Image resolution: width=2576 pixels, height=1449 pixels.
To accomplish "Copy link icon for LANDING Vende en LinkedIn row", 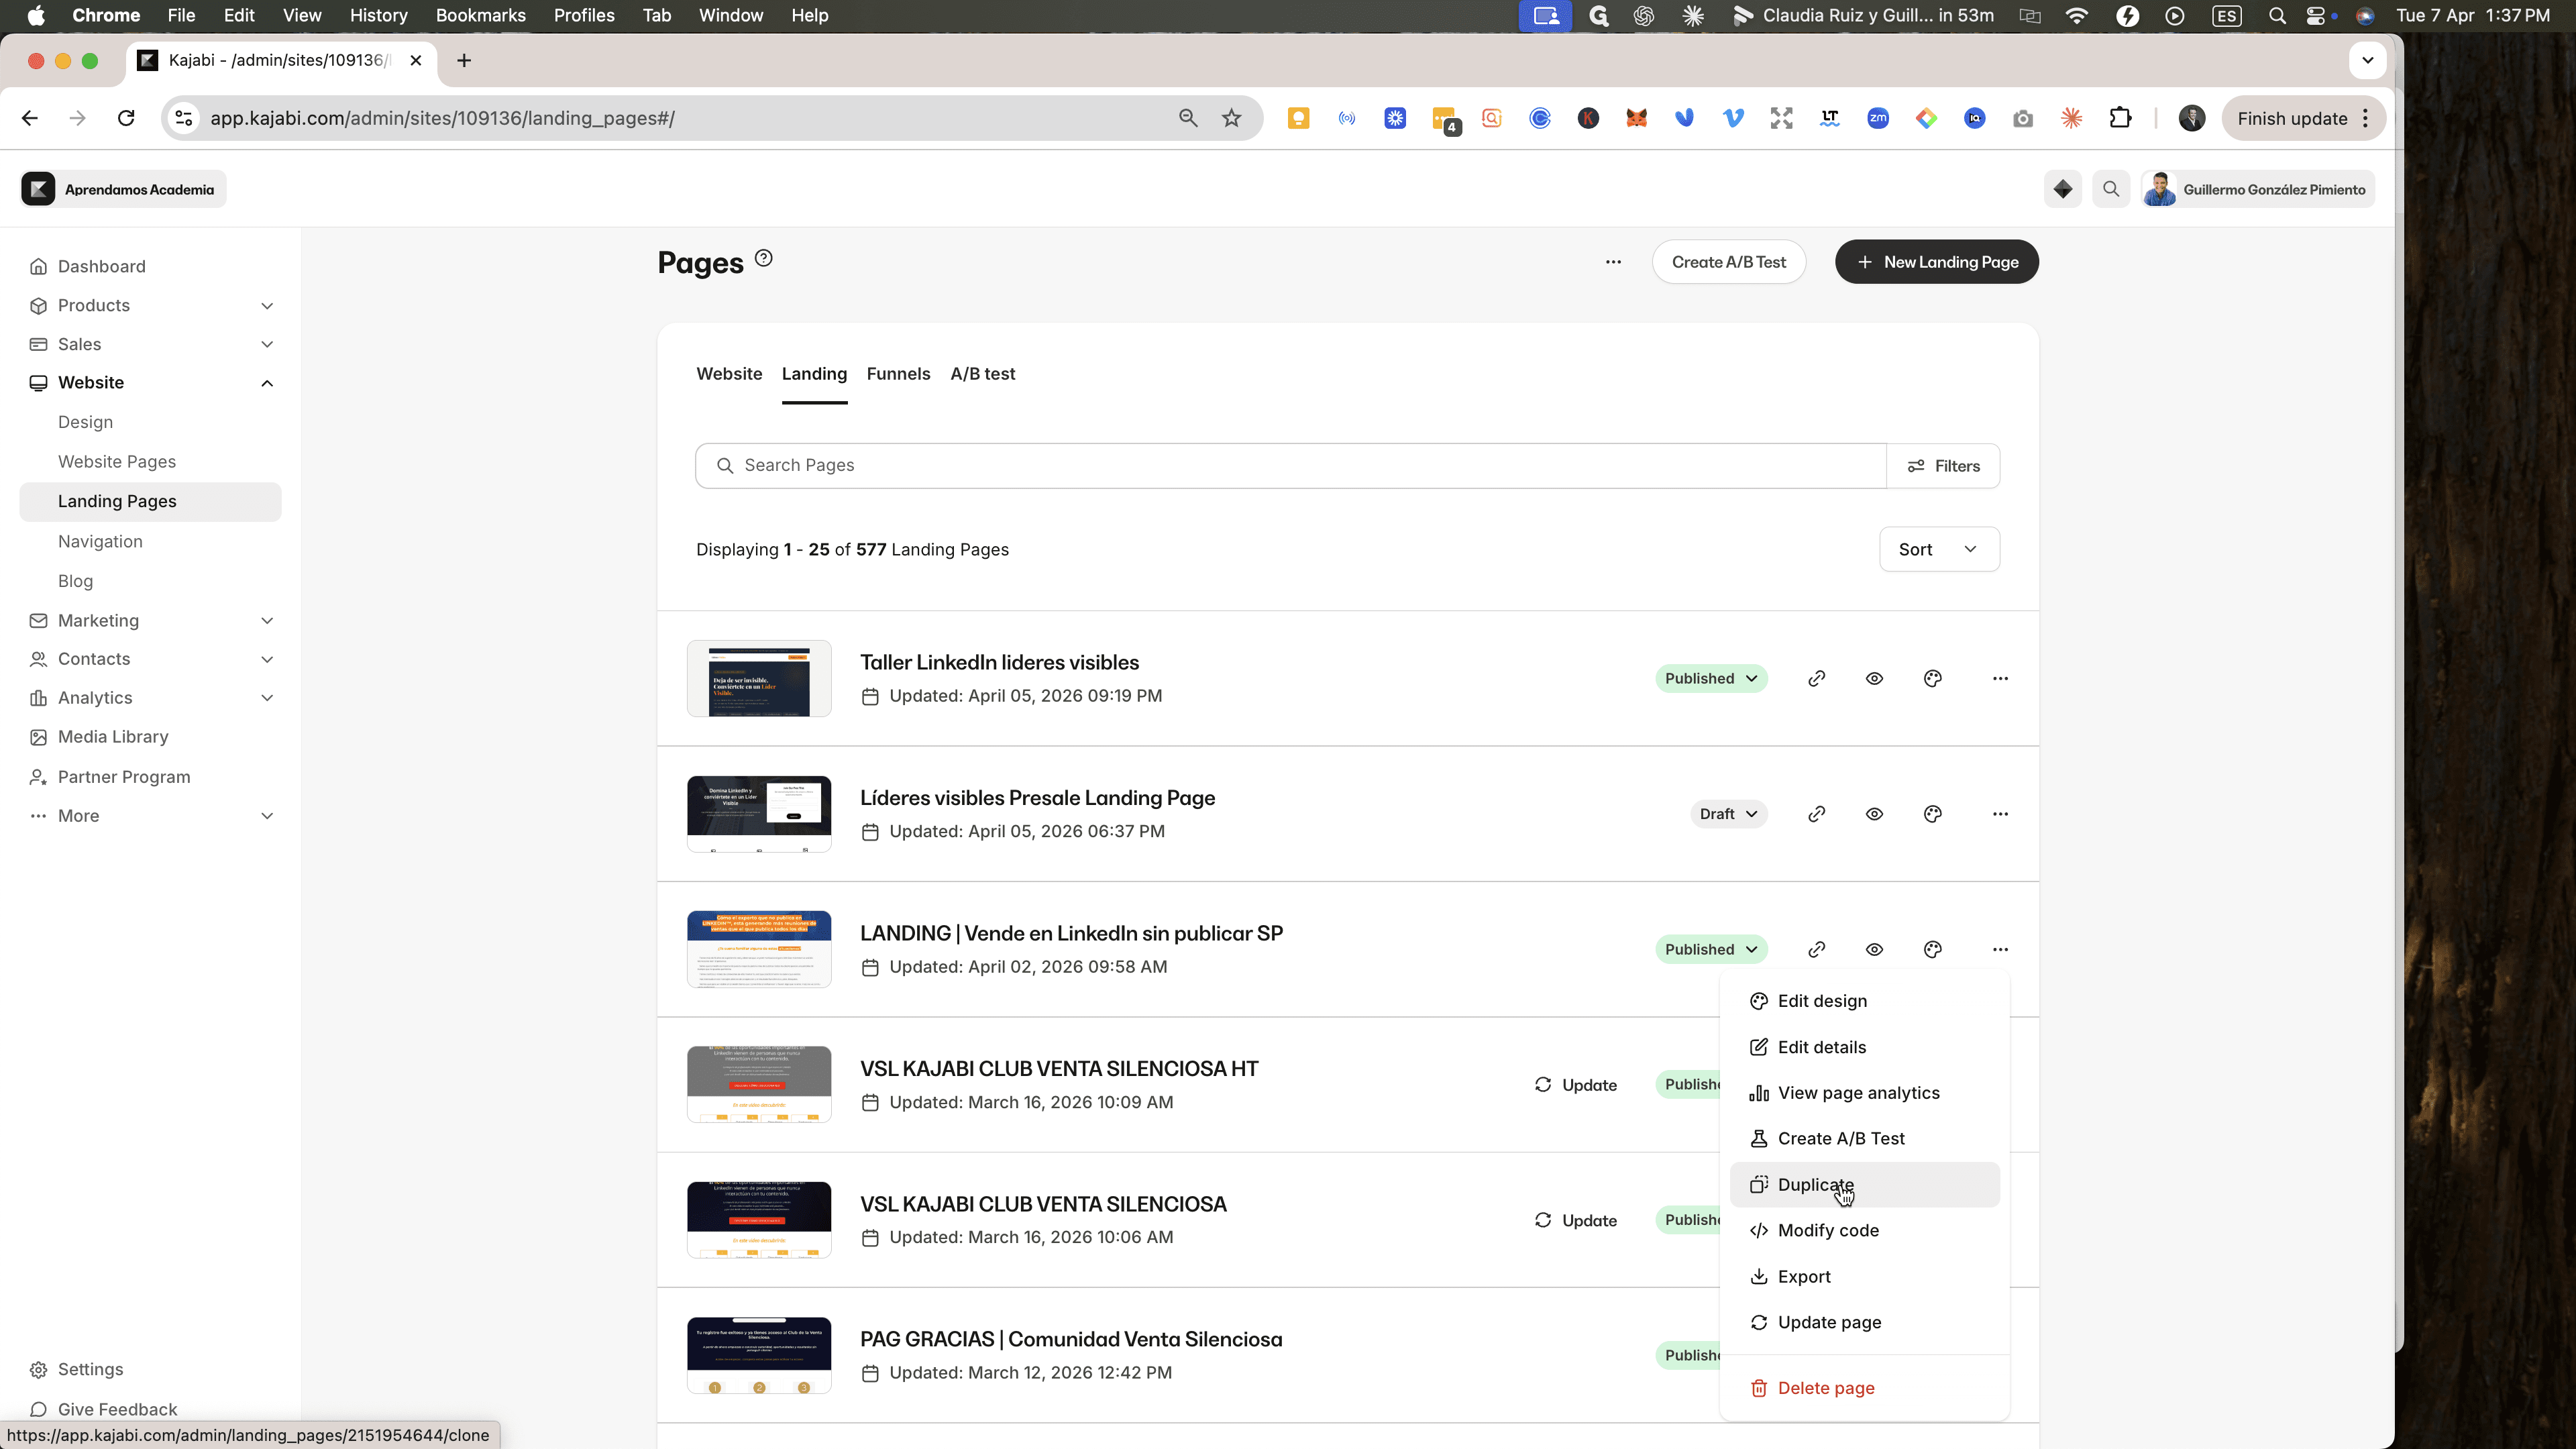I will 1816,949.
